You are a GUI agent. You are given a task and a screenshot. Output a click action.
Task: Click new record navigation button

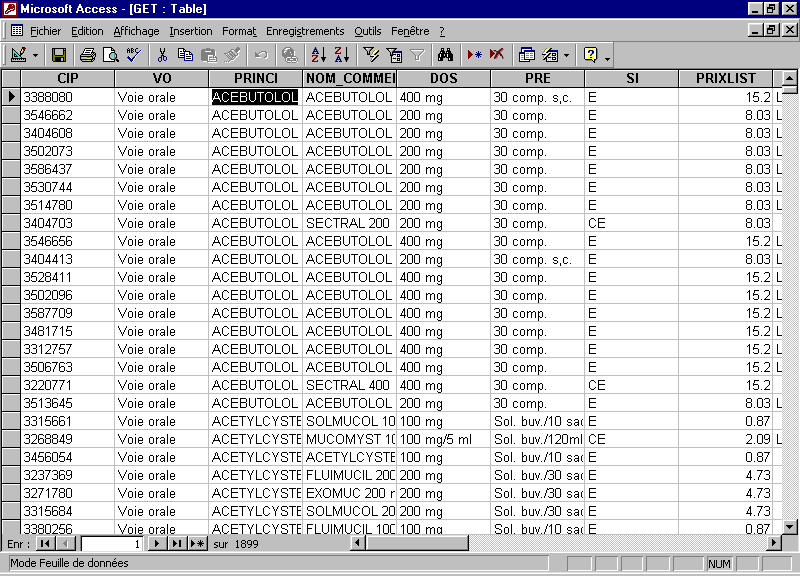tap(197, 543)
